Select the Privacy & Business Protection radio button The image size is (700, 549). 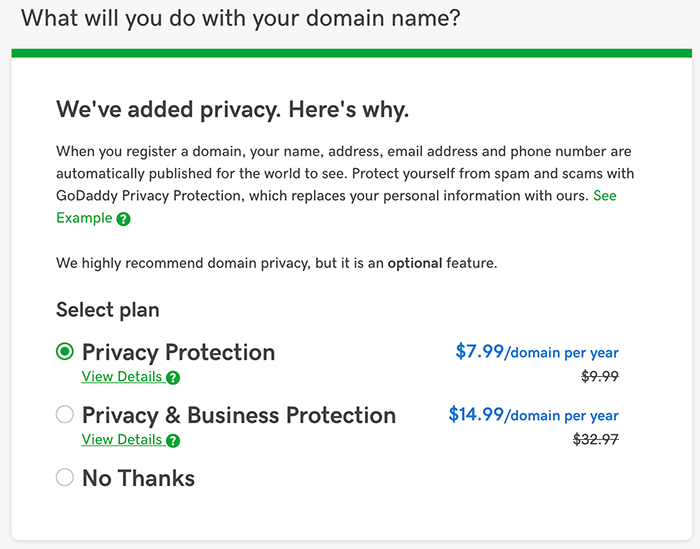[65, 414]
